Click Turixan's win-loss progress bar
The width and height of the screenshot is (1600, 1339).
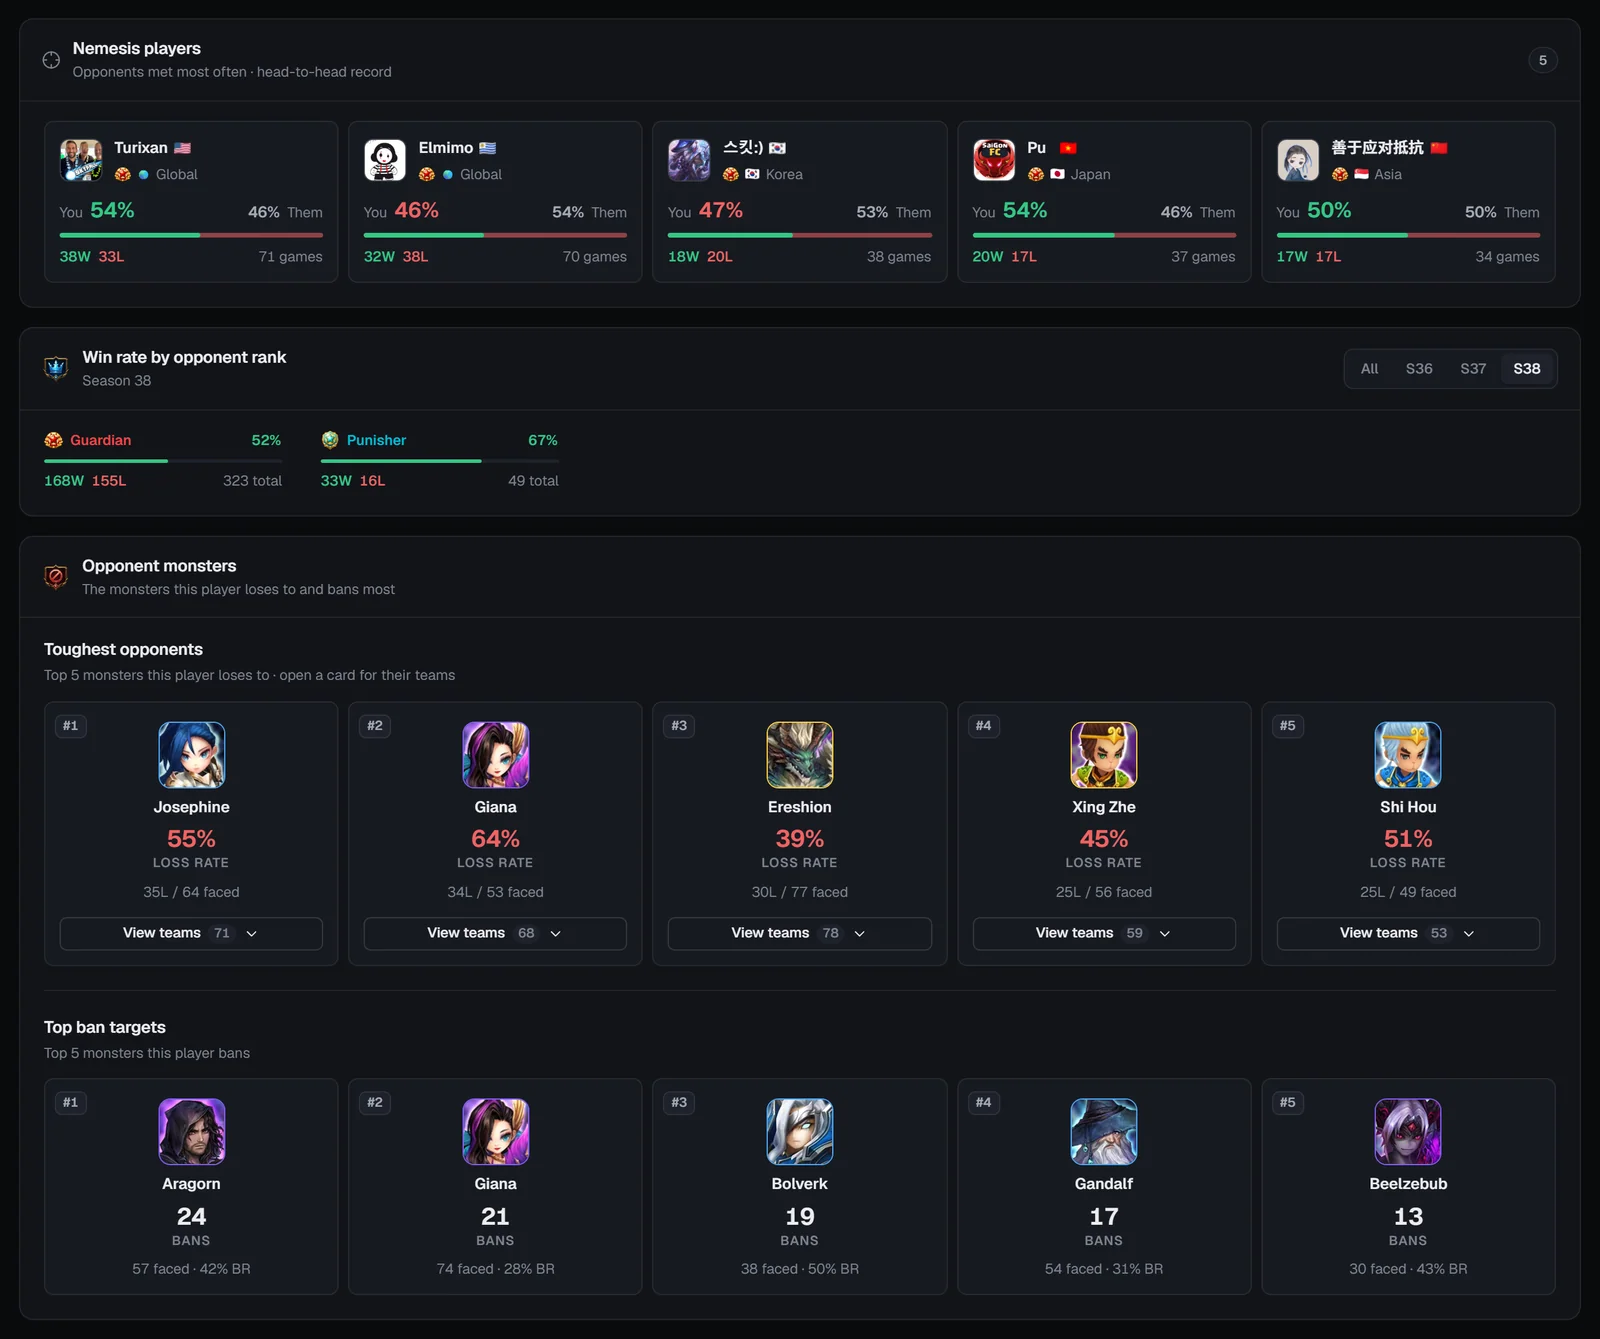pyautogui.click(x=191, y=235)
